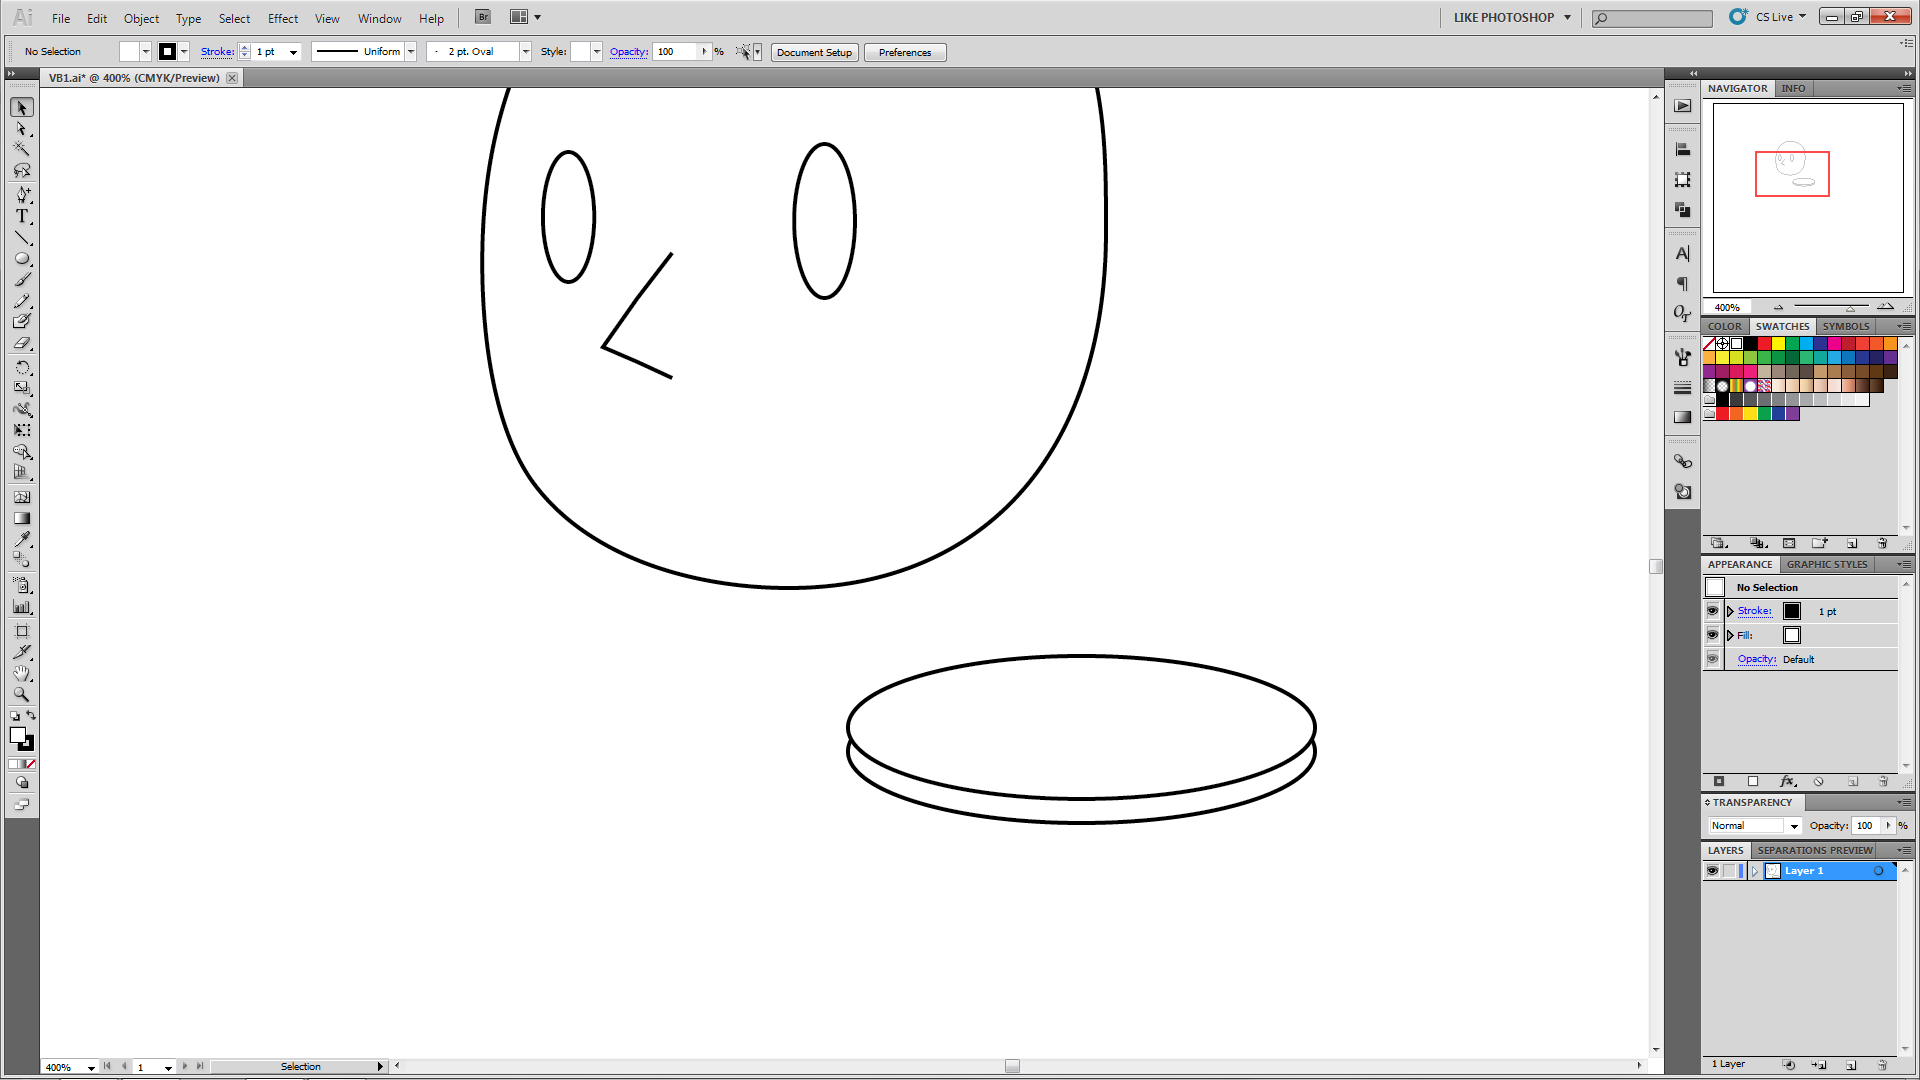This screenshot has width=1920, height=1080.
Task: Click the Document Setup button
Action: point(814,52)
